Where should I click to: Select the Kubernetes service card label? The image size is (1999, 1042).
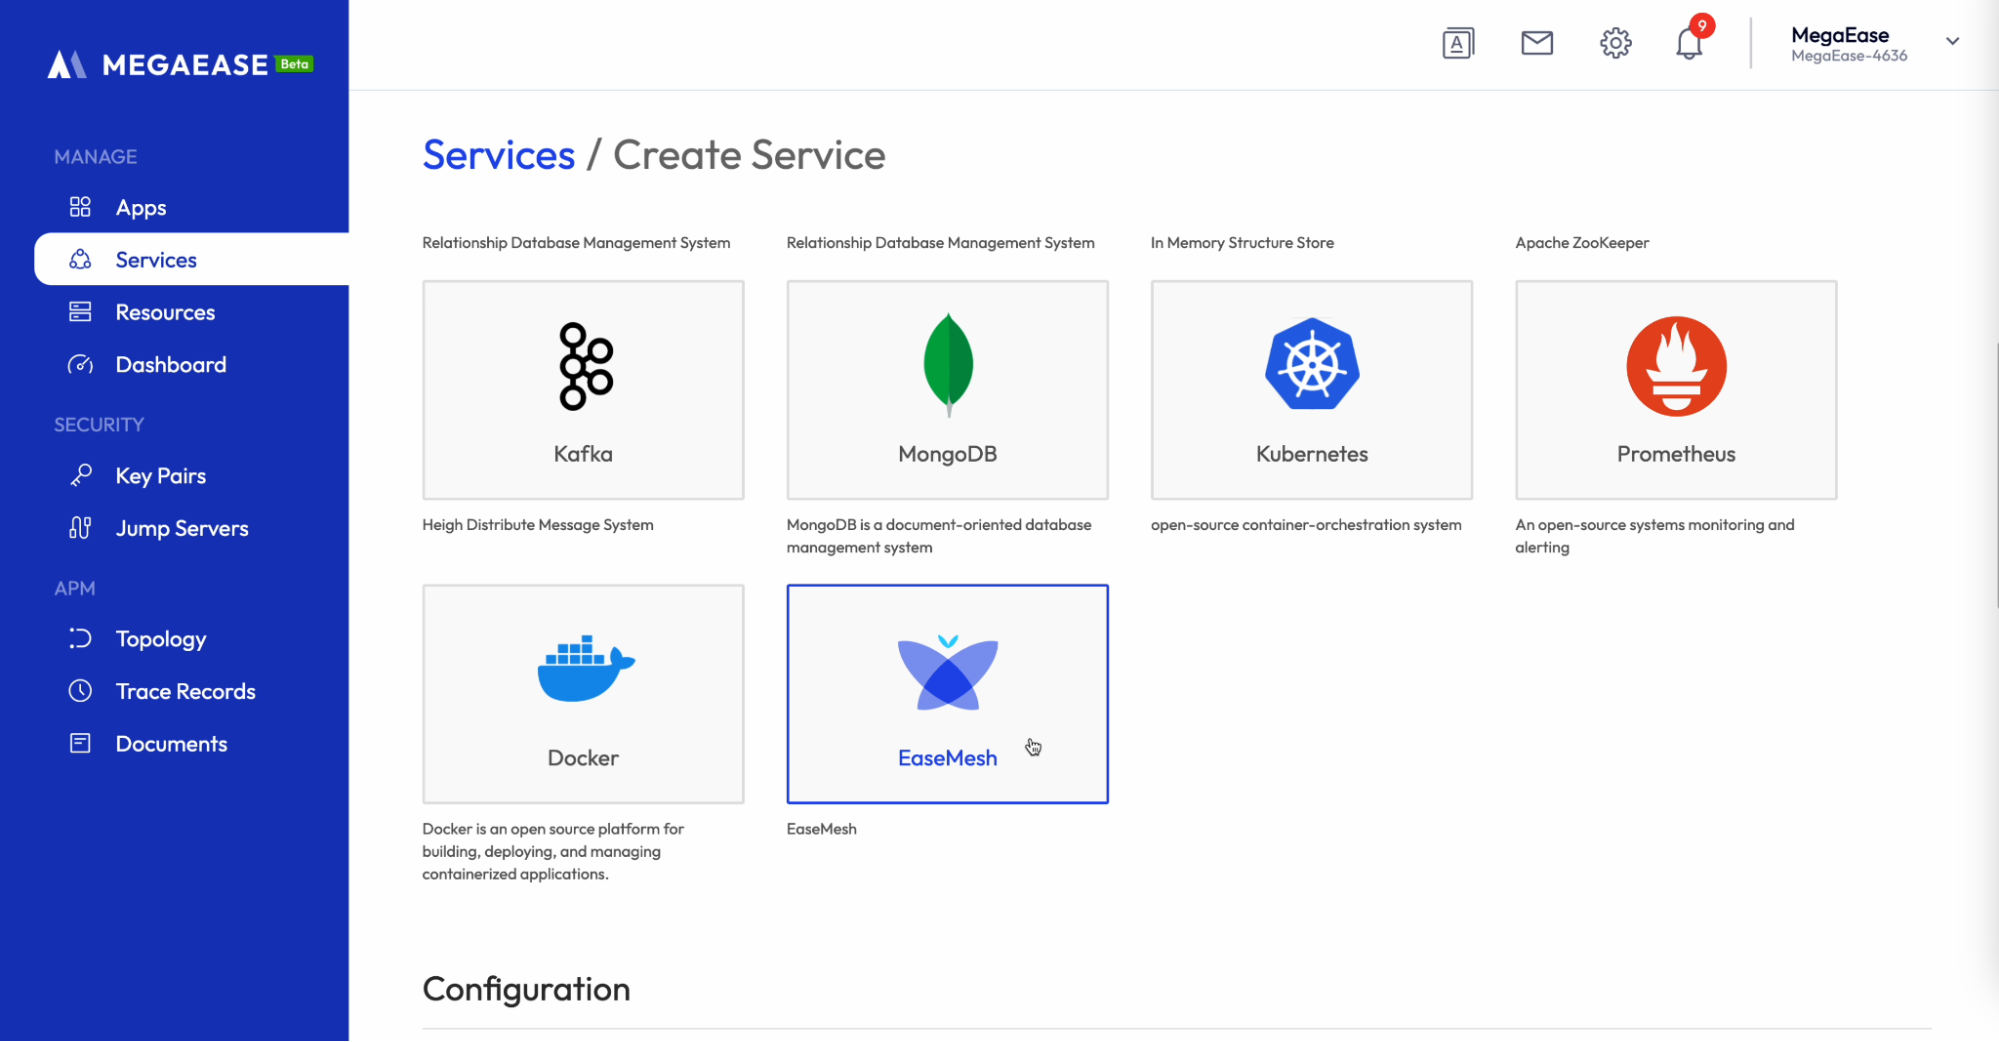point(1312,454)
